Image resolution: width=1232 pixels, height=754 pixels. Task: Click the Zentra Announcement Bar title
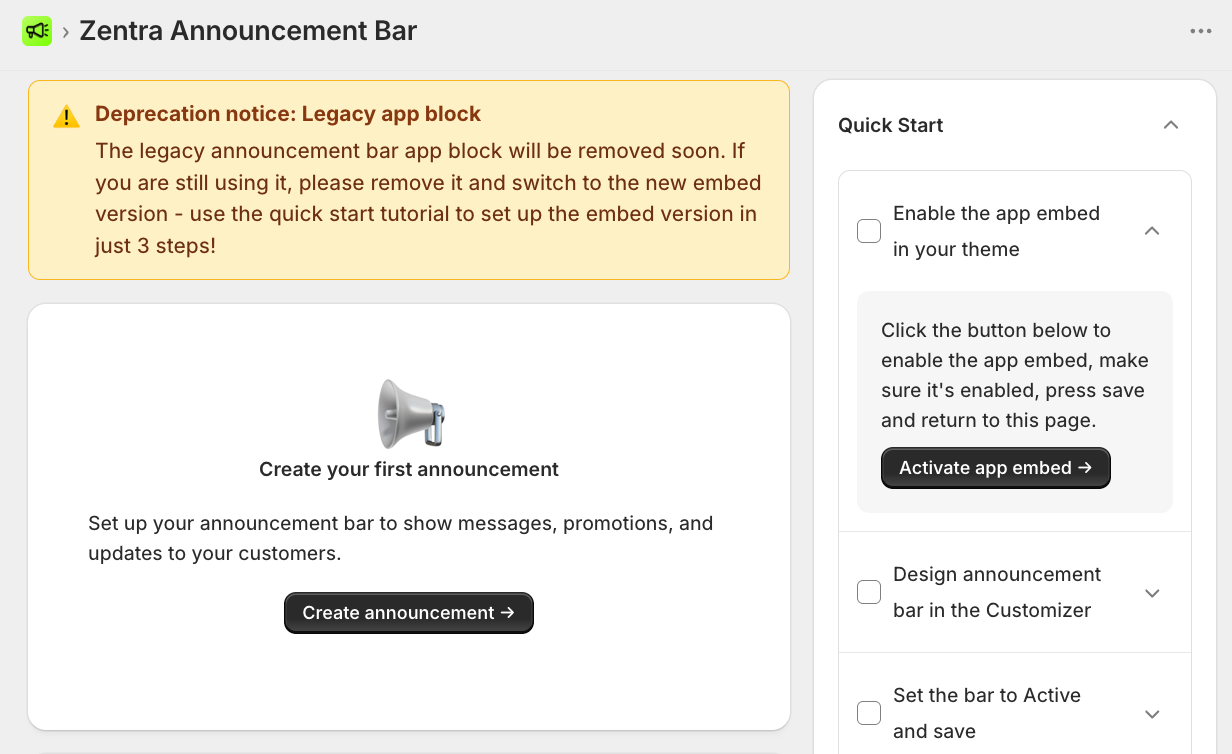point(248,31)
